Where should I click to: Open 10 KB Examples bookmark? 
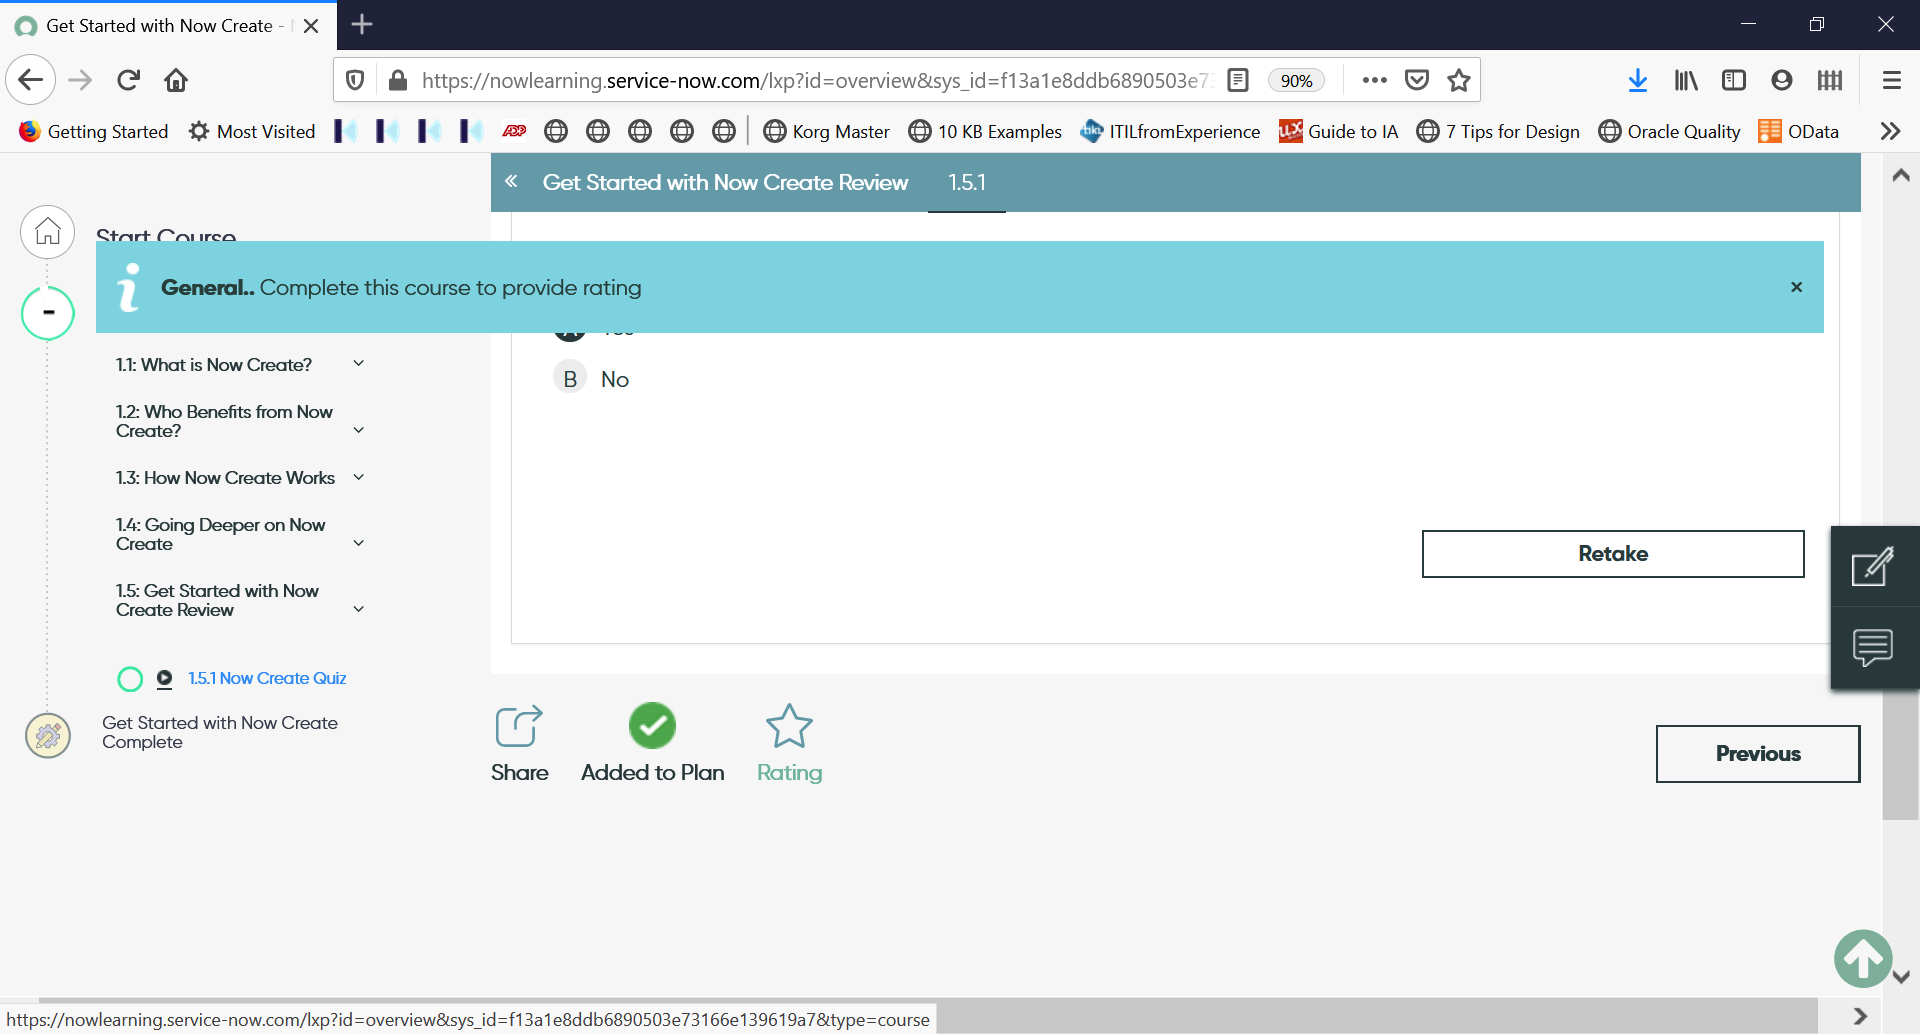tap(985, 131)
